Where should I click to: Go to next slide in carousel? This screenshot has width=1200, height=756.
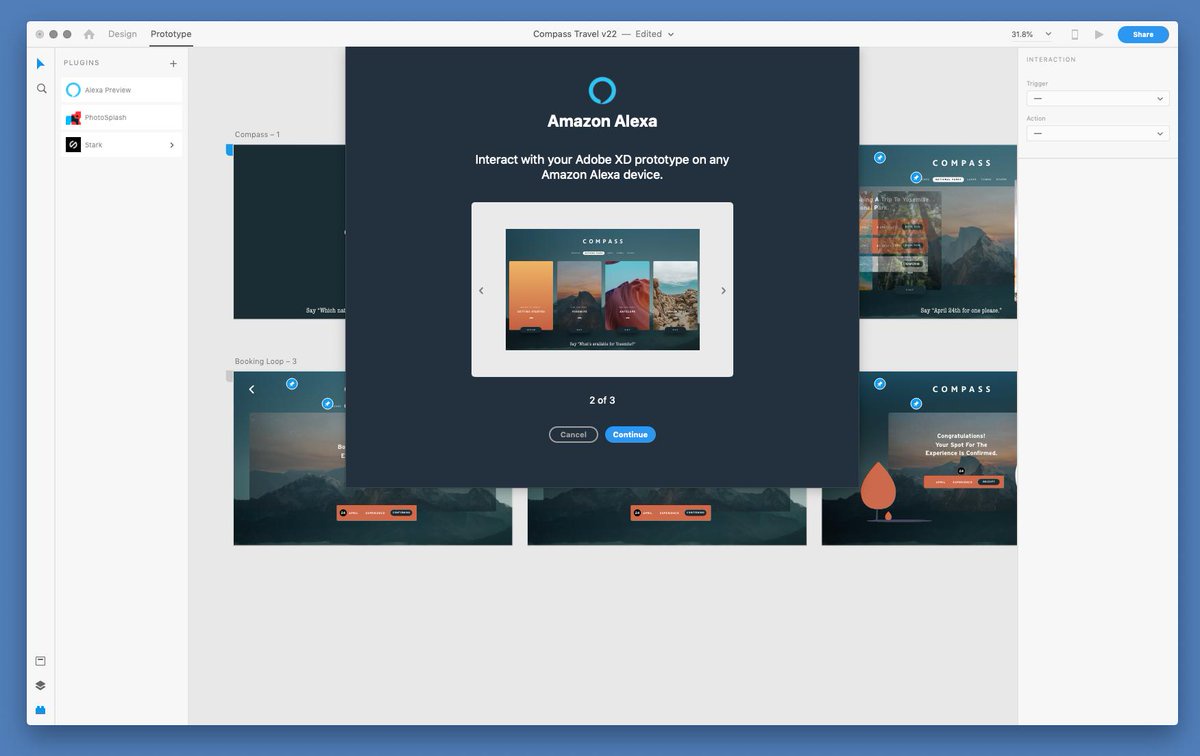[x=724, y=291]
